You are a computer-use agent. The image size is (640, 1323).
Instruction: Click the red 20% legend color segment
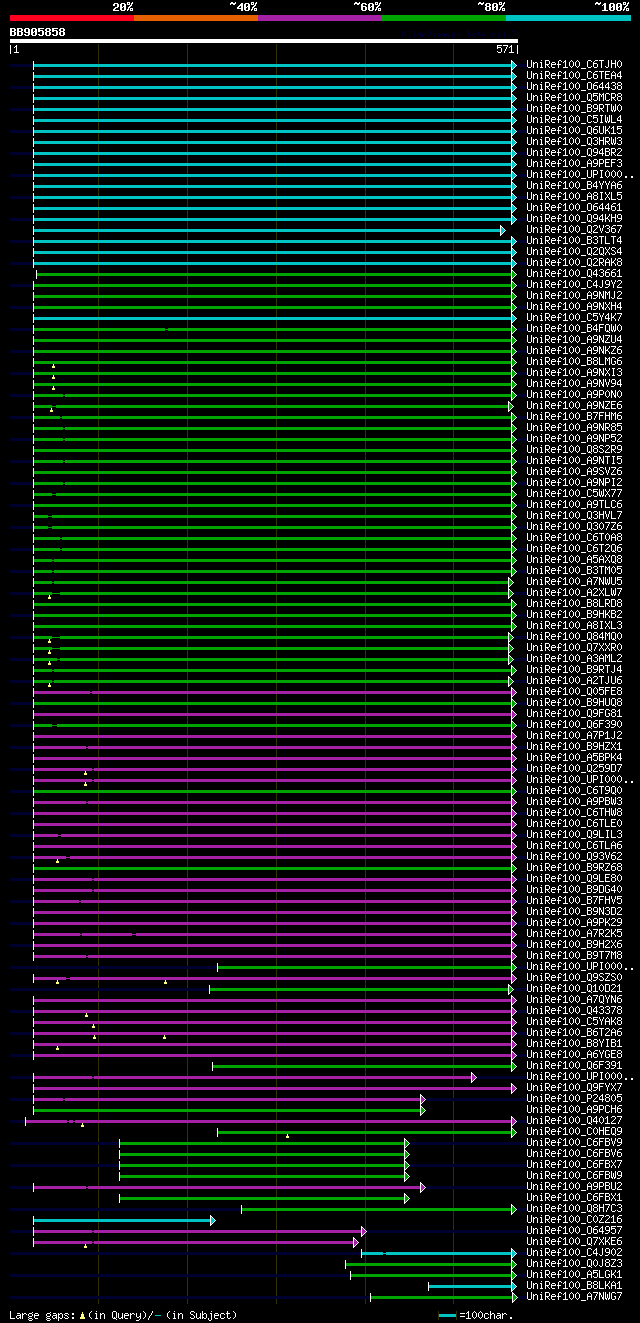pyautogui.click(x=71, y=18)
